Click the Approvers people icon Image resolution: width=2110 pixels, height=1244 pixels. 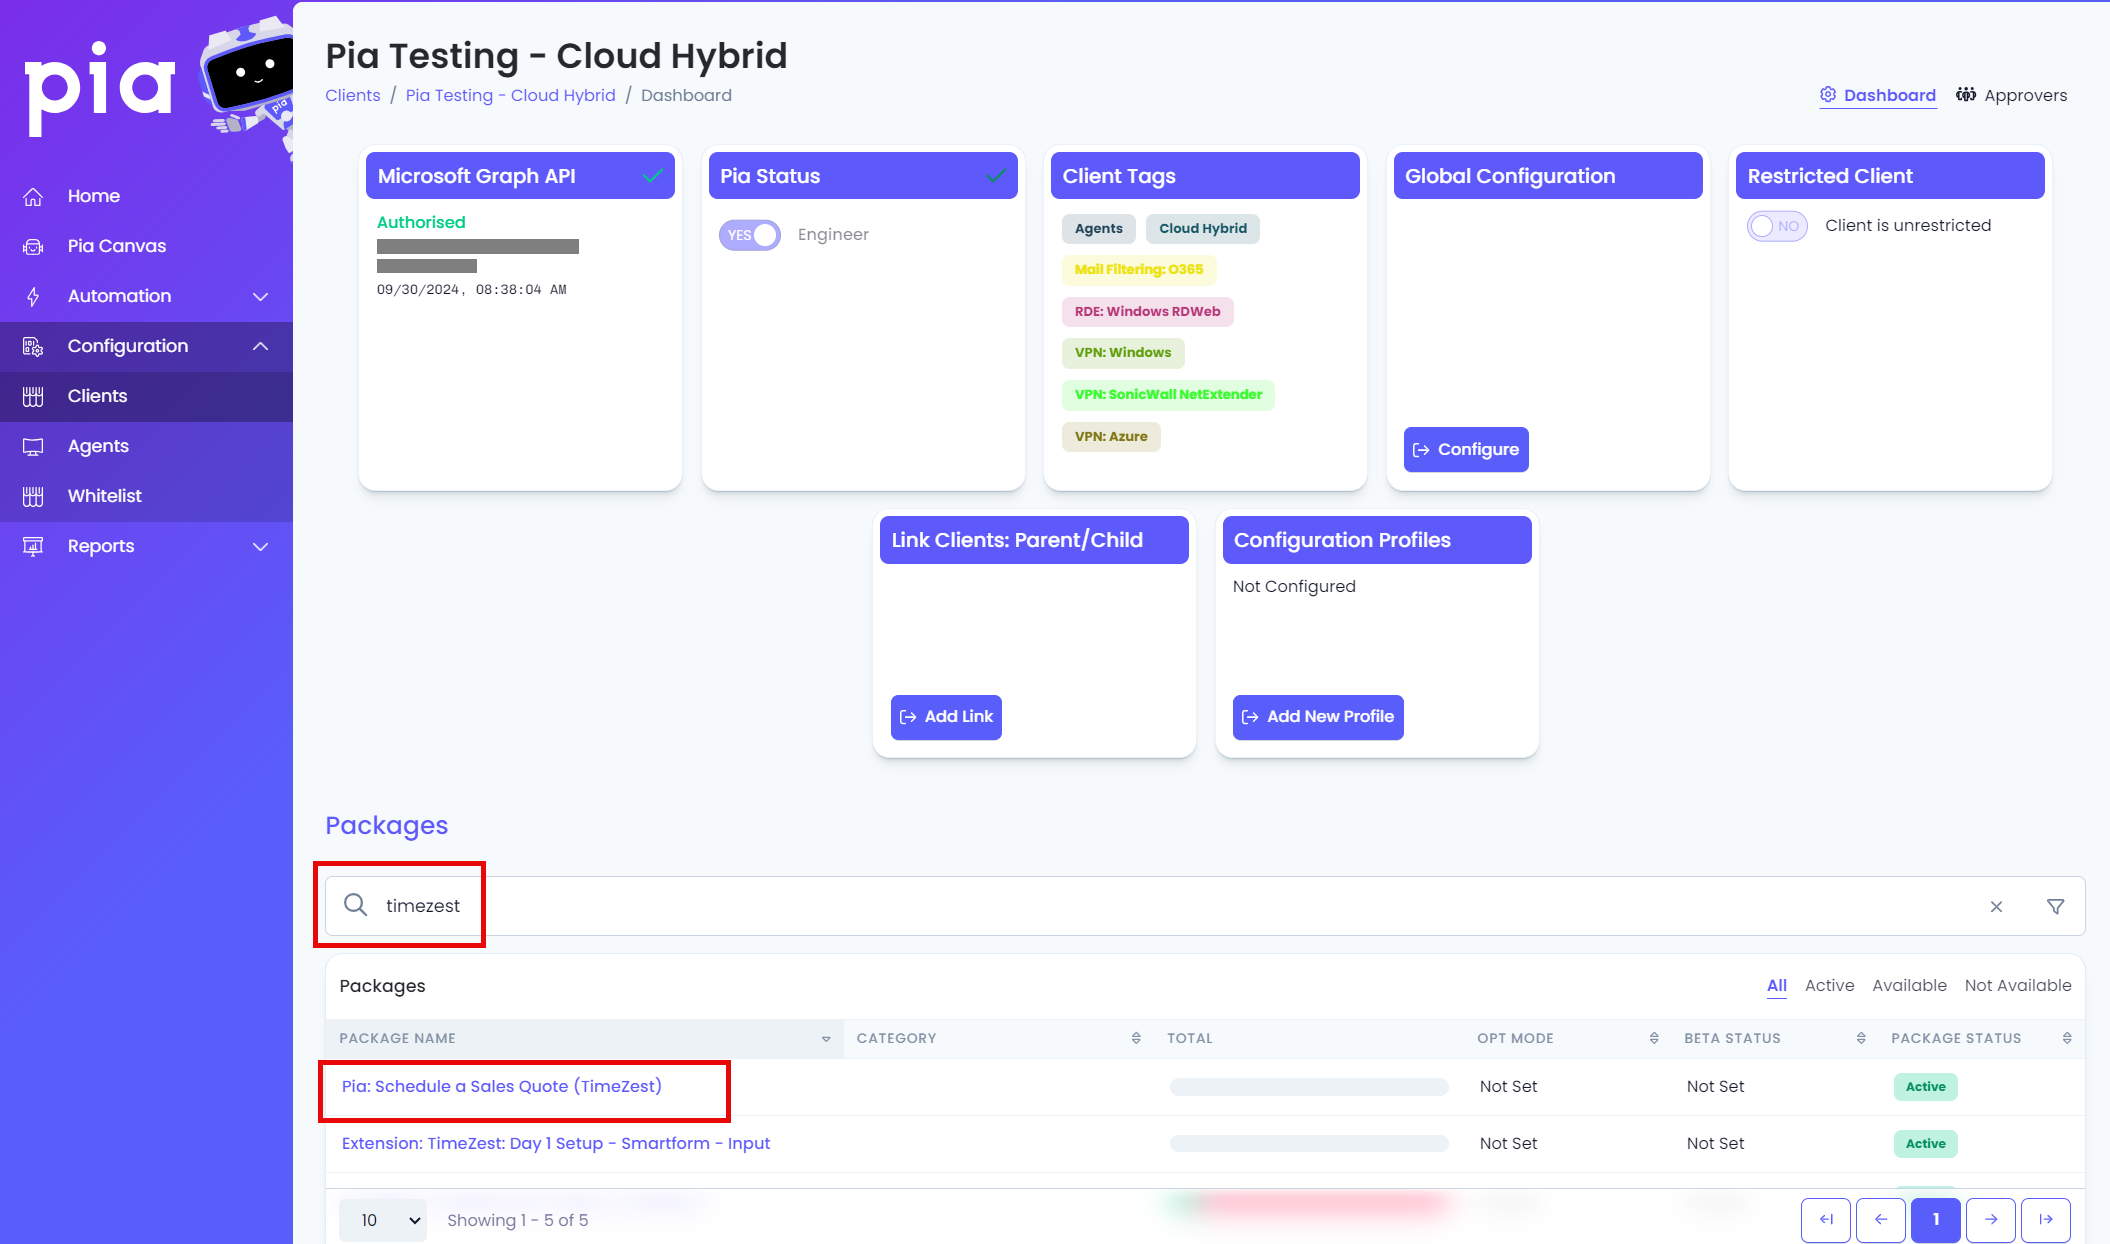1966,95
